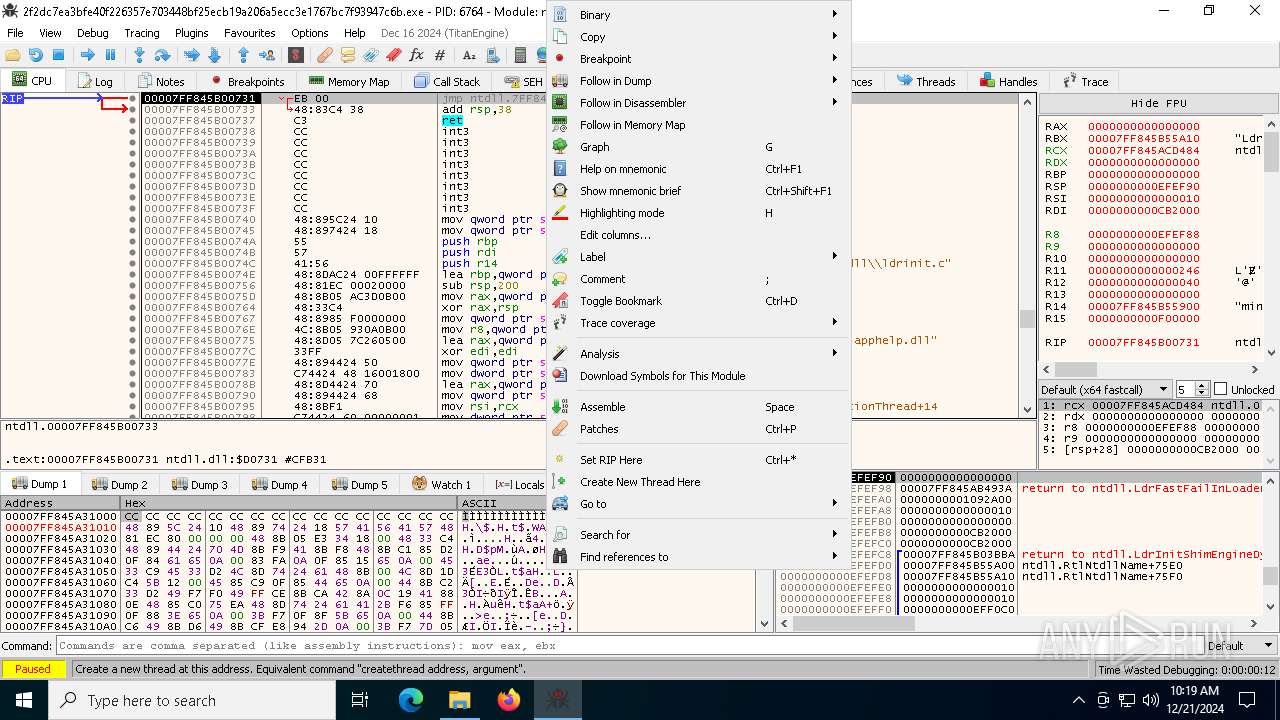Stop debugging using the stop icon

58,55
